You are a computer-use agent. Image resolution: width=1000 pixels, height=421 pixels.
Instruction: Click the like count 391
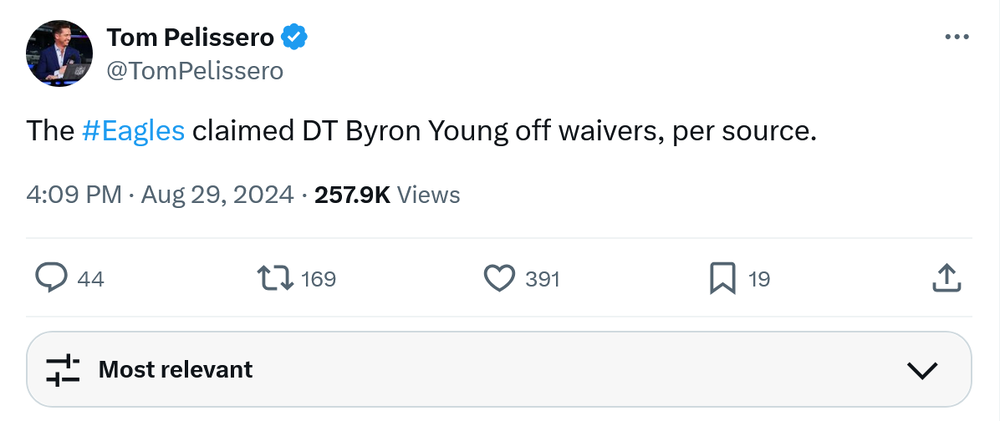click(x=542, y=280)
